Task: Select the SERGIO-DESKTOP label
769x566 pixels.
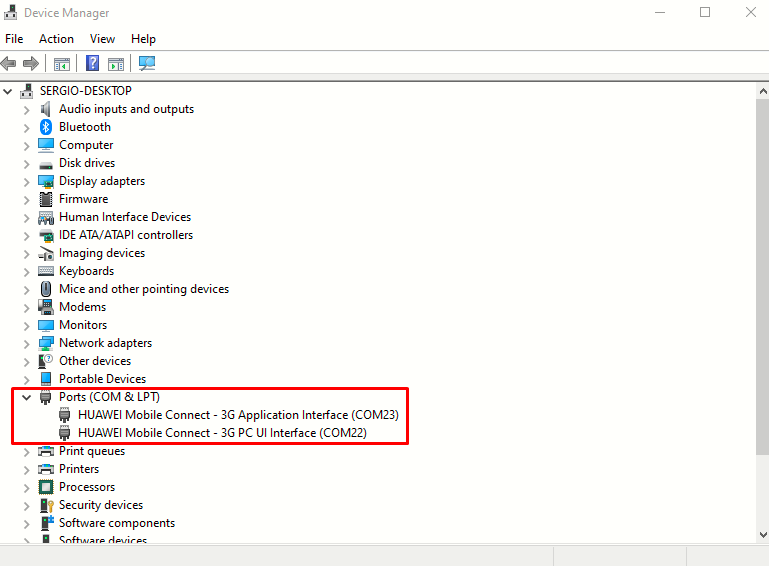Action: coord(86,91)
